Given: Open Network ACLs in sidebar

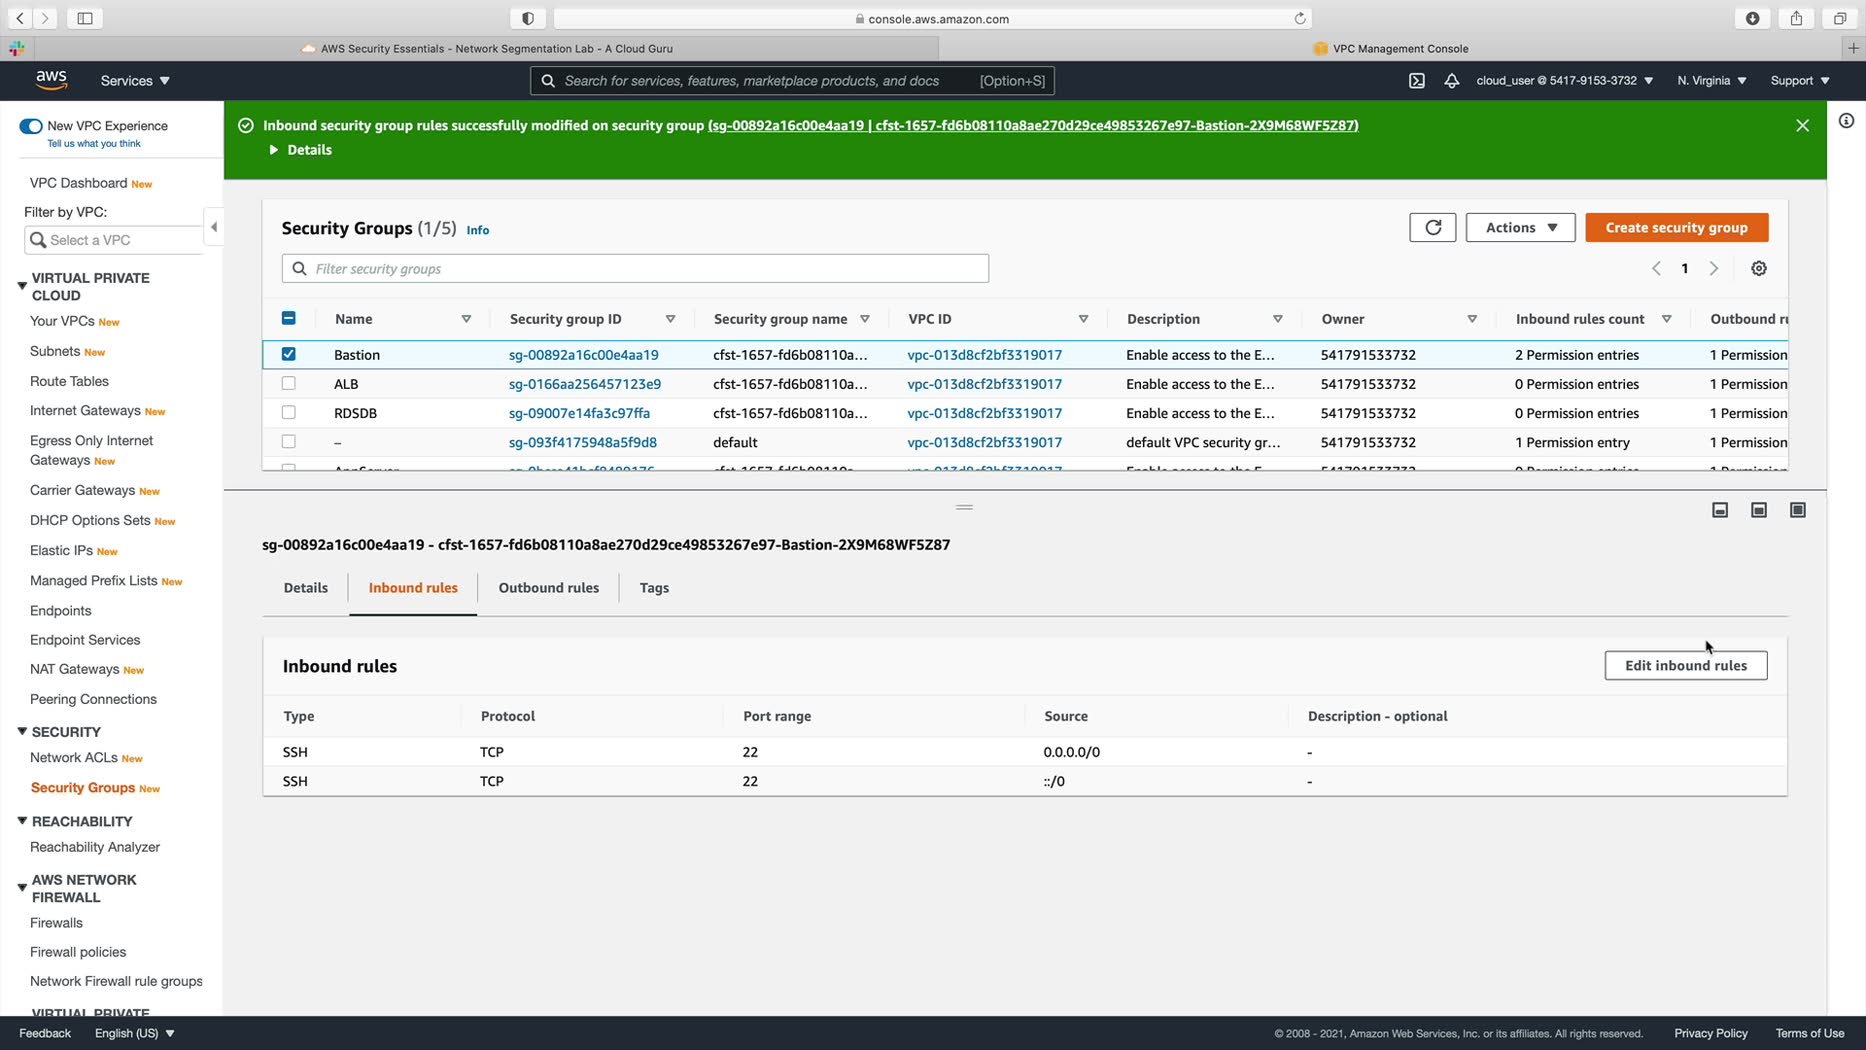Looking at the screenshot, I should click(x=74, y=758).
